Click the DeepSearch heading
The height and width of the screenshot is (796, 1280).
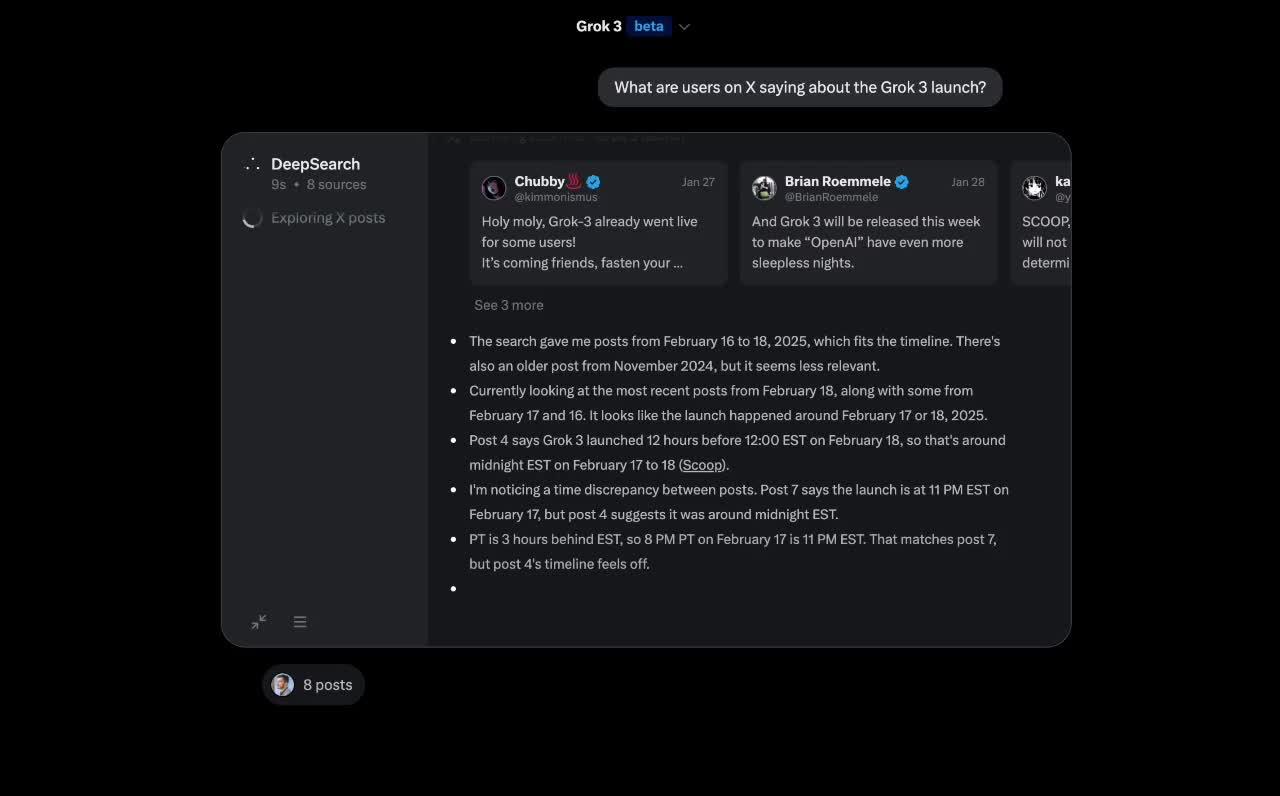(x=315, y=164)
